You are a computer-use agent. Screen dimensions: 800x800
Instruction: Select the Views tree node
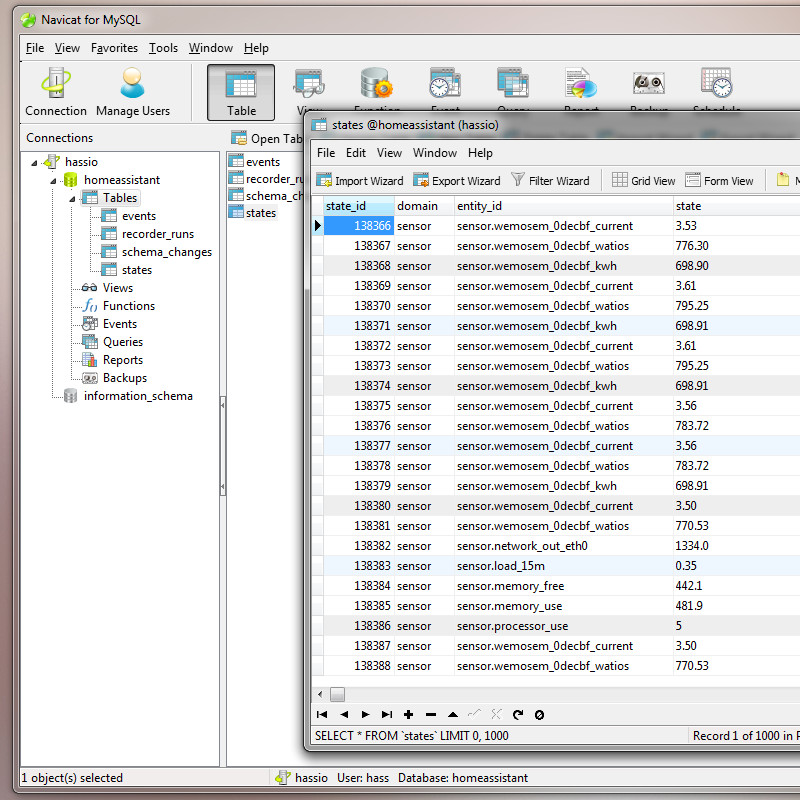point(117,288)
